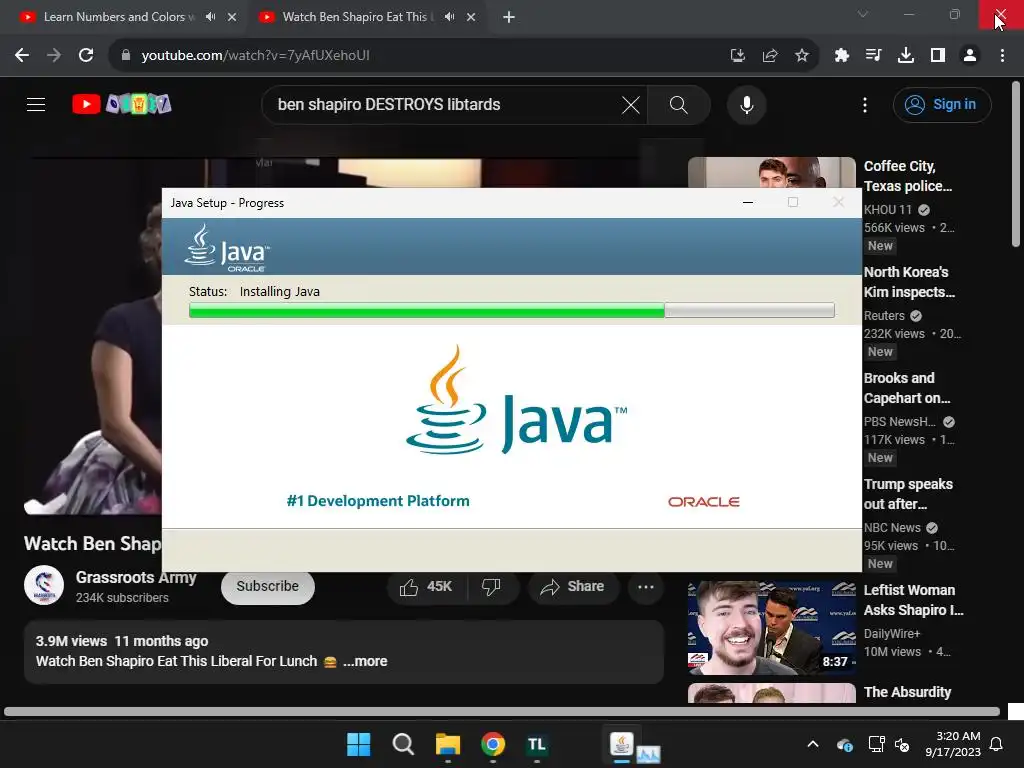Click the Sign in button
1024x768 pixels.
click(942, 104)
